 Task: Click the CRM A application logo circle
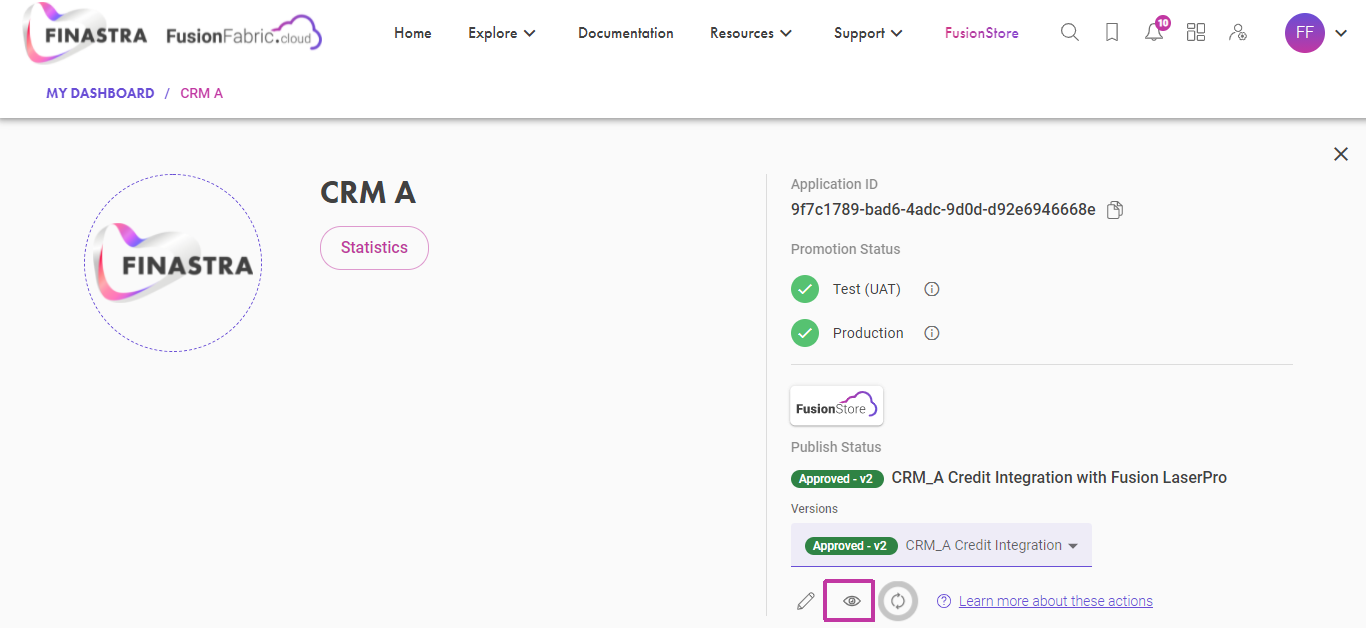(173, 263)
